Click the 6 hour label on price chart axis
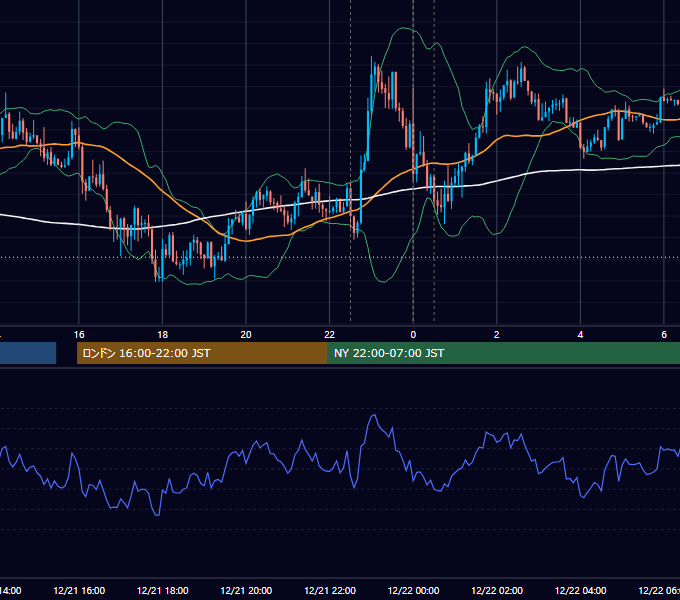680x600 pixels. pos(664,335)
